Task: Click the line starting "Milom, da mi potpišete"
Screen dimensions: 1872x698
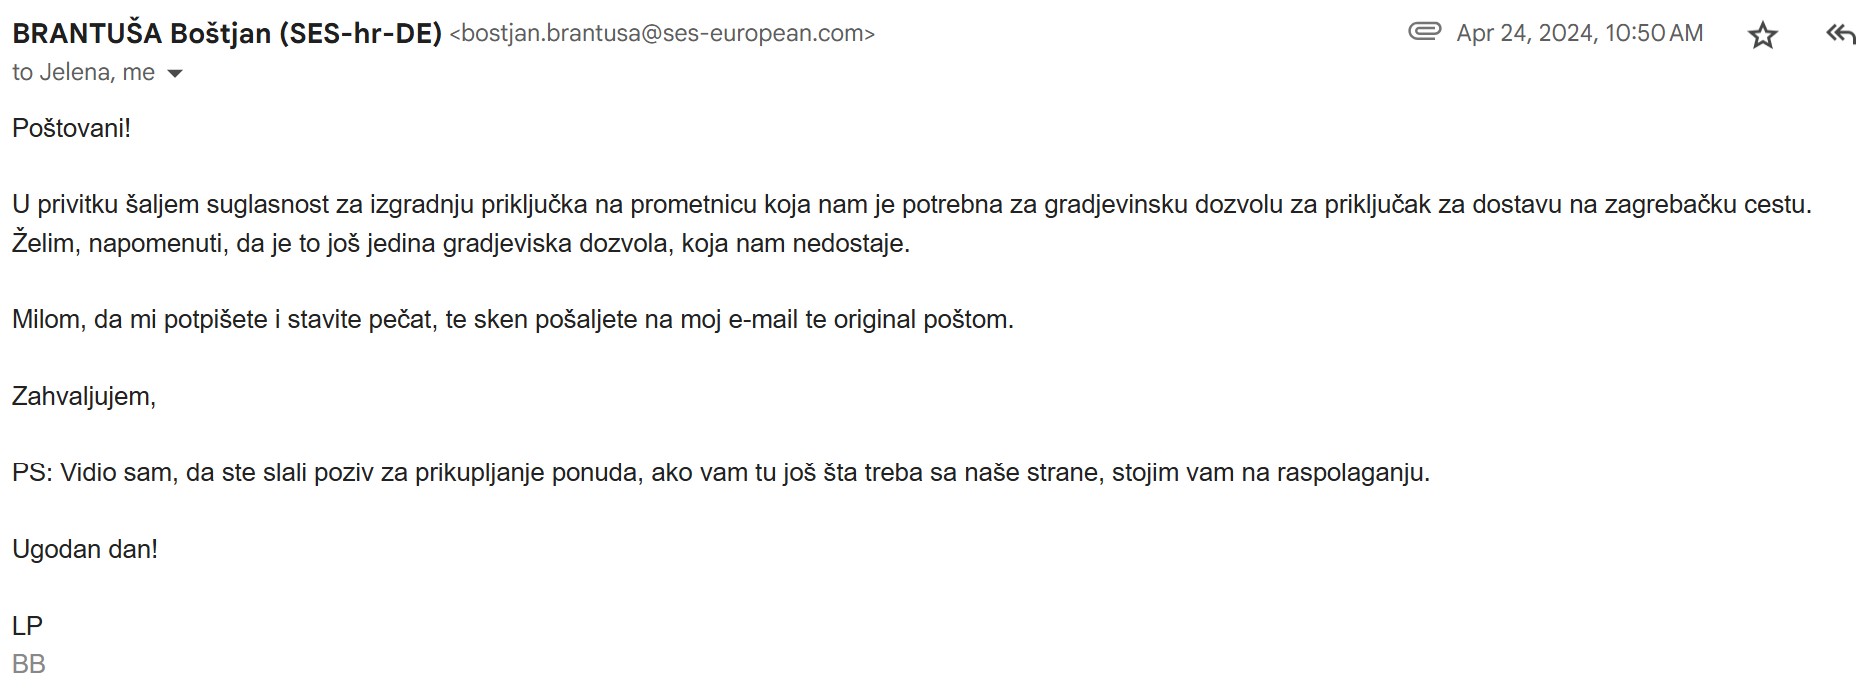Action: (513, 320)
